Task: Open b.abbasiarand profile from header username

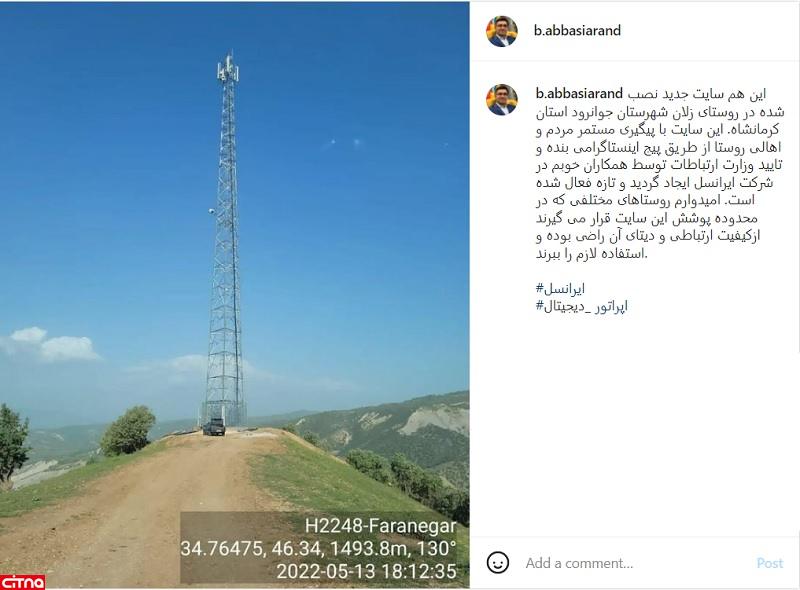Action: coord(577,30)
